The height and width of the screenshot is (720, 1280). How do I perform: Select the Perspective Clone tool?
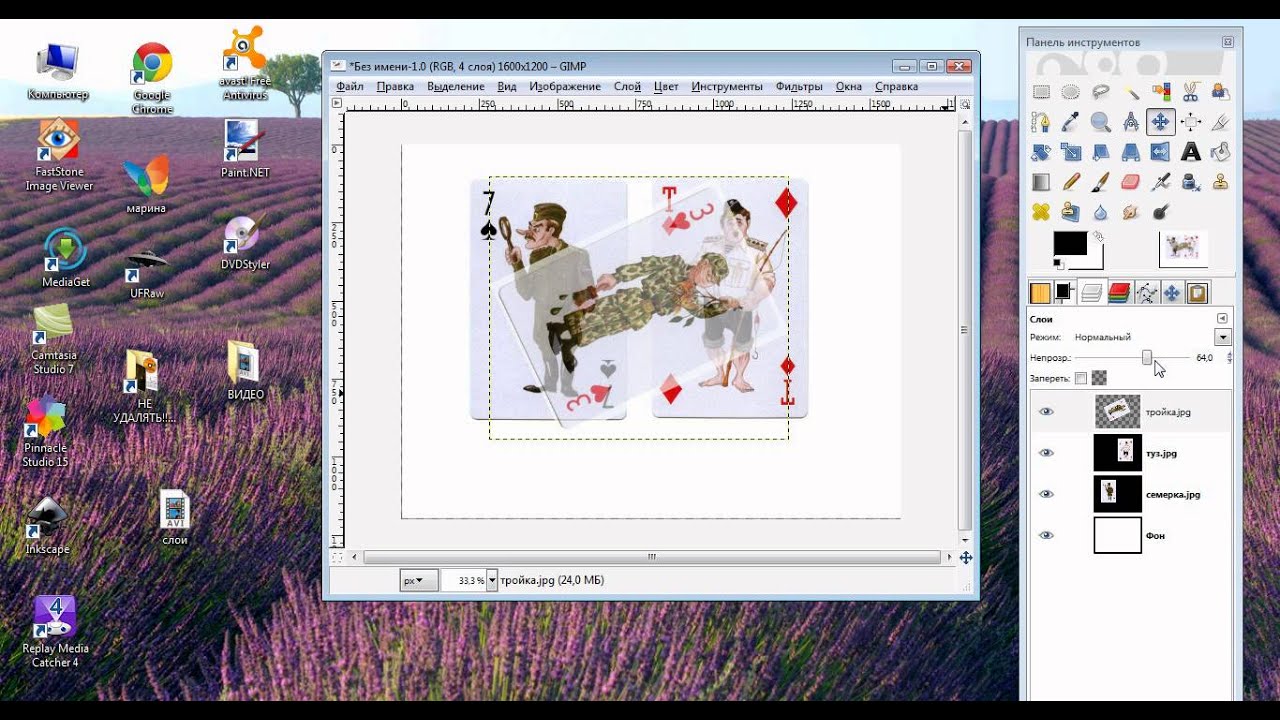pyautogui.click(x=1071, y=212)
